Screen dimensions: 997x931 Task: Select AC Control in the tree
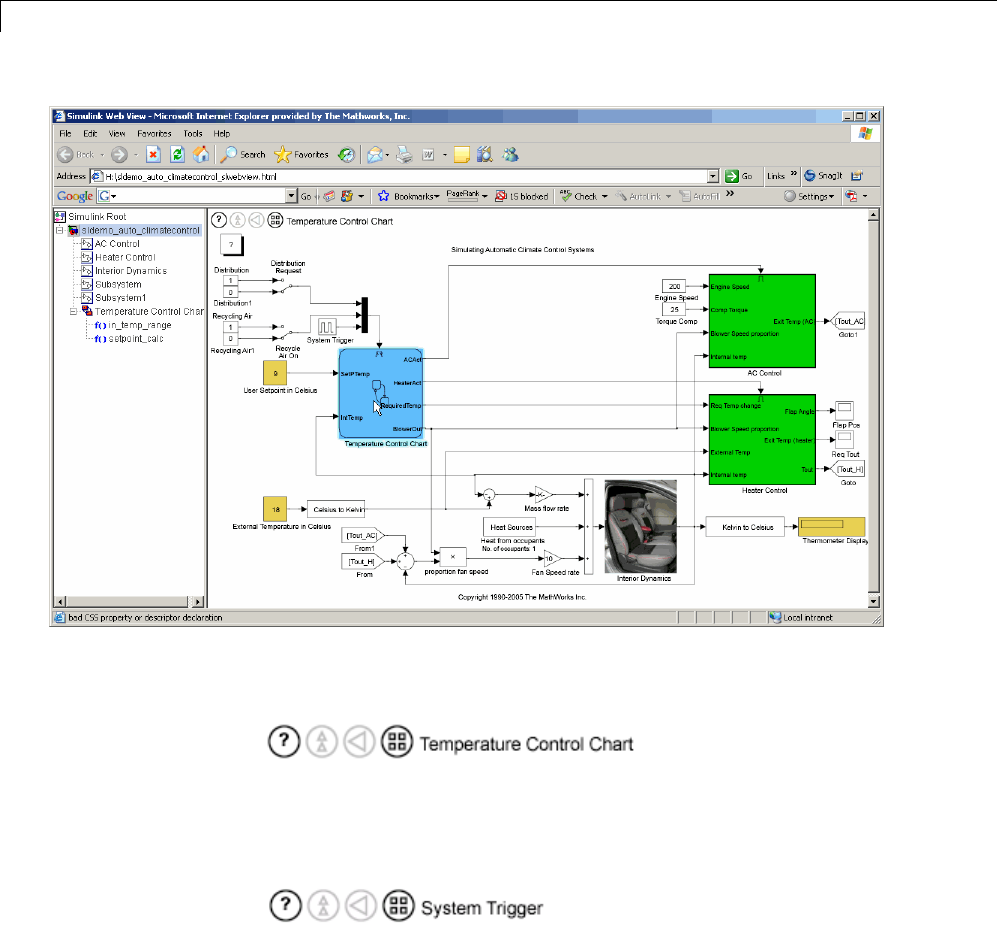[x=117, y=244]
